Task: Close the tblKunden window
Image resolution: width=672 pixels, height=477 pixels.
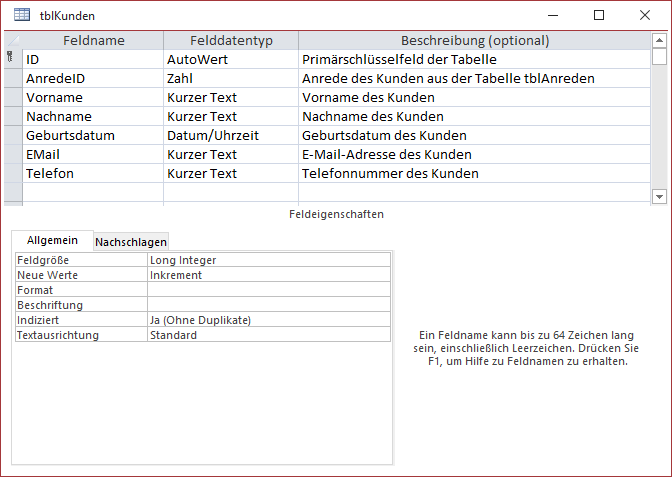Action: pos(645,15)
